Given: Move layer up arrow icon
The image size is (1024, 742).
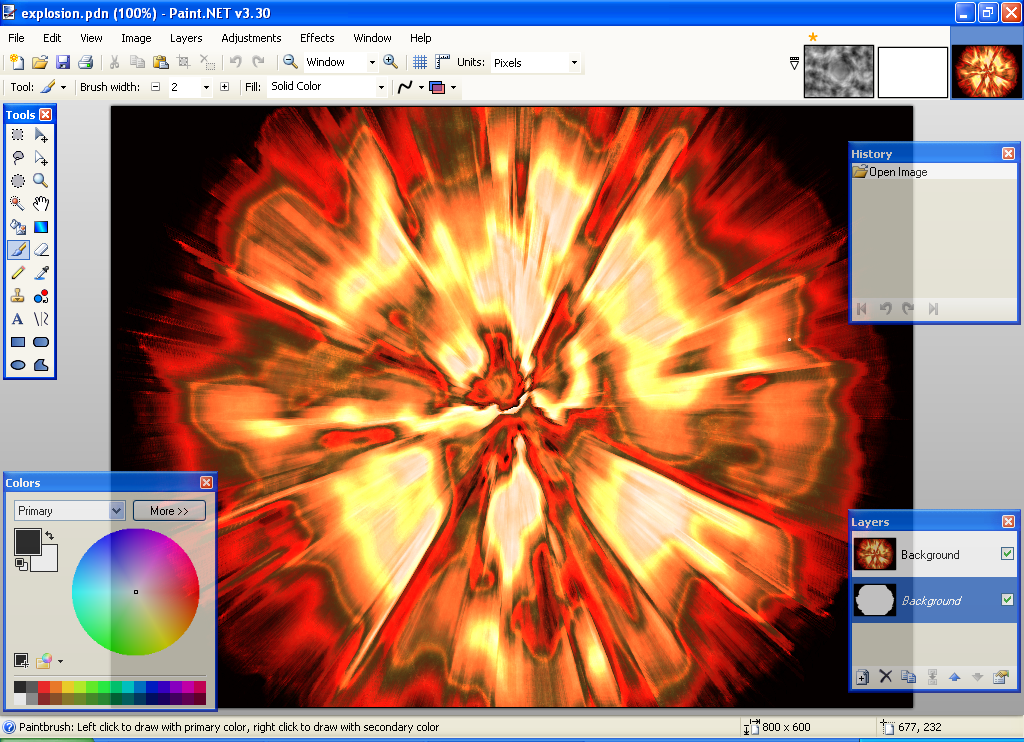Looking at the screenshot, I should point(954,677).
